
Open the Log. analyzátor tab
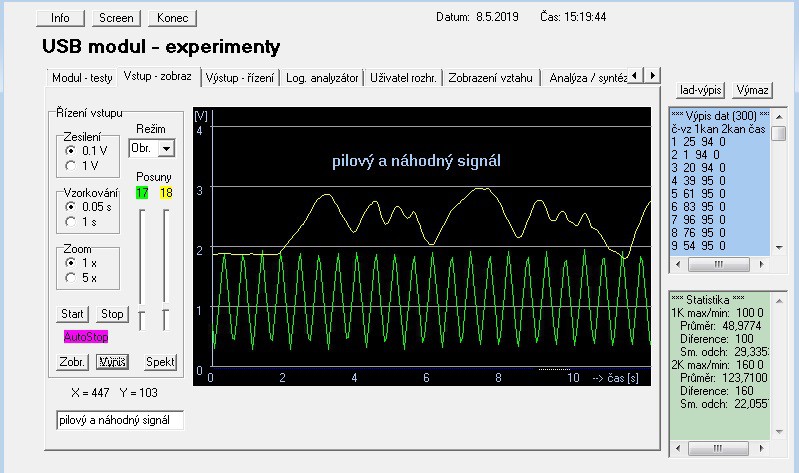pos(322,77)
